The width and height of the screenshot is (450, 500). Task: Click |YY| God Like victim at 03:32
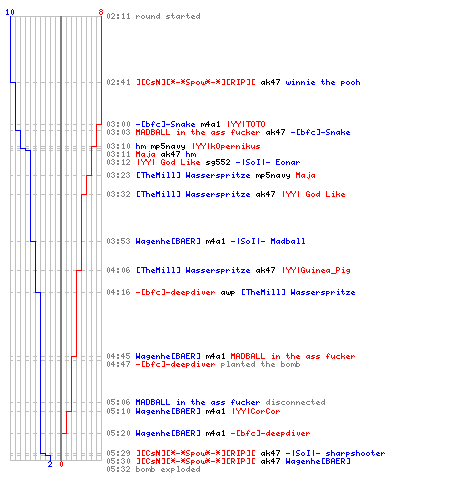click(x=313, y=194)
